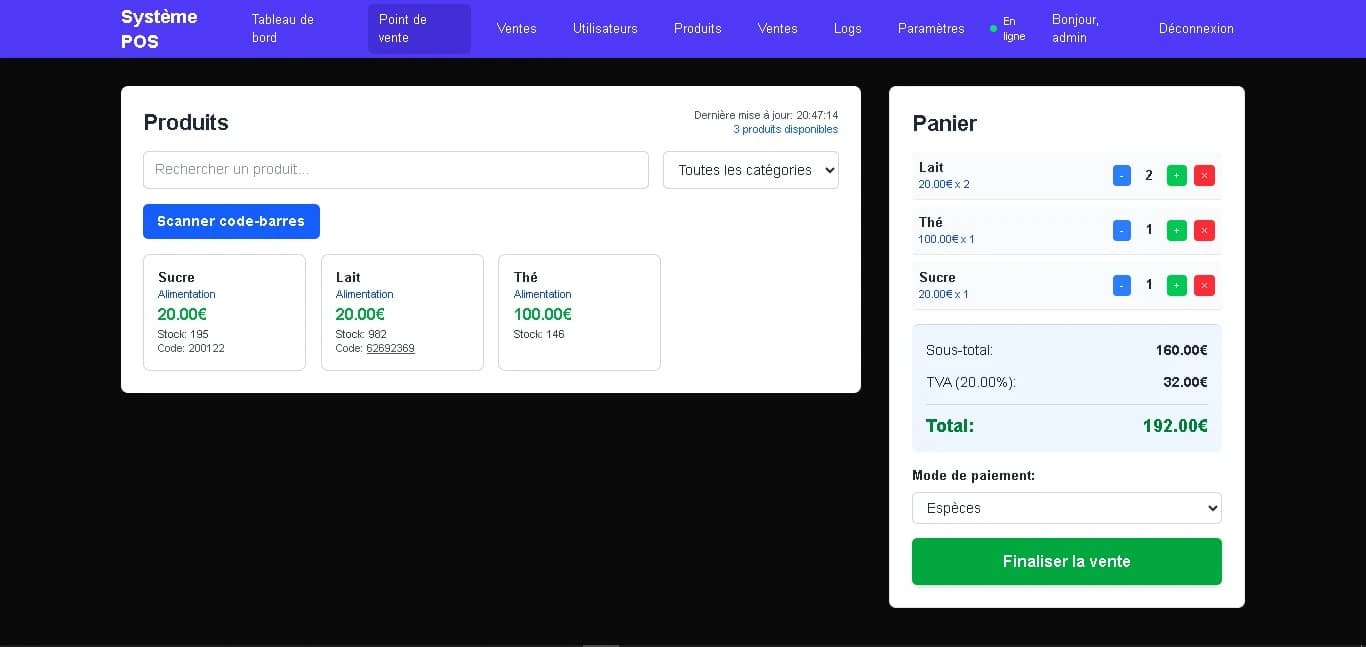This screenshot has height=647, width=1366.
Task: Decrease the Thé quantity in the cart
Action: (x=1121, y=230)
